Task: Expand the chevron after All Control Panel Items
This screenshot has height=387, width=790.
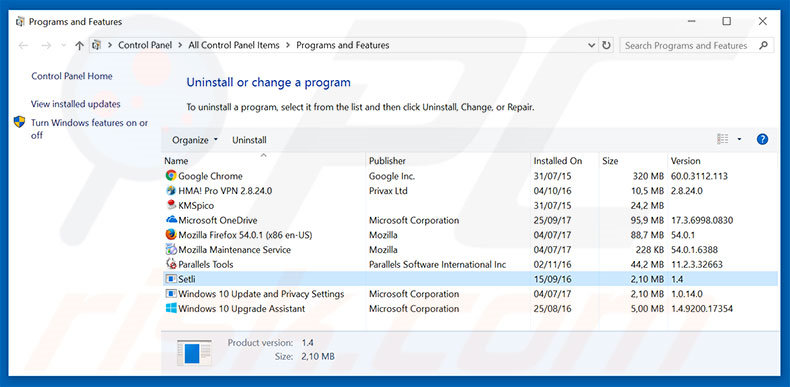Action: 288,45
